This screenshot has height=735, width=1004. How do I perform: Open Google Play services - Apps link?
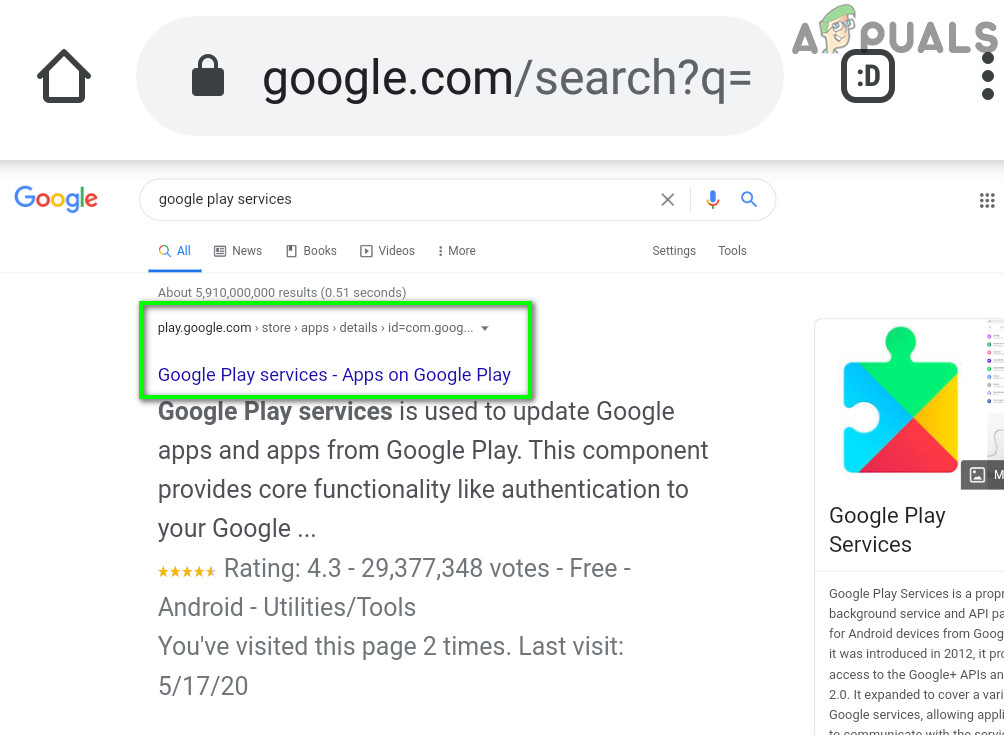tap(334, 375)
